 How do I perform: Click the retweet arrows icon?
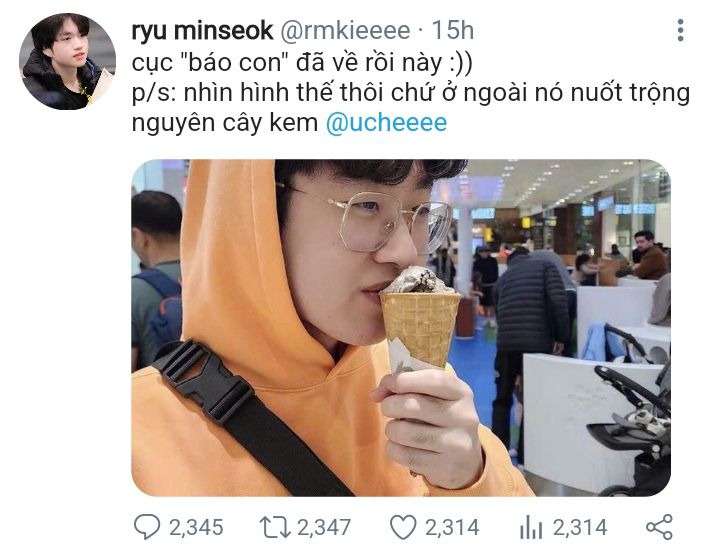coord(275,527)
